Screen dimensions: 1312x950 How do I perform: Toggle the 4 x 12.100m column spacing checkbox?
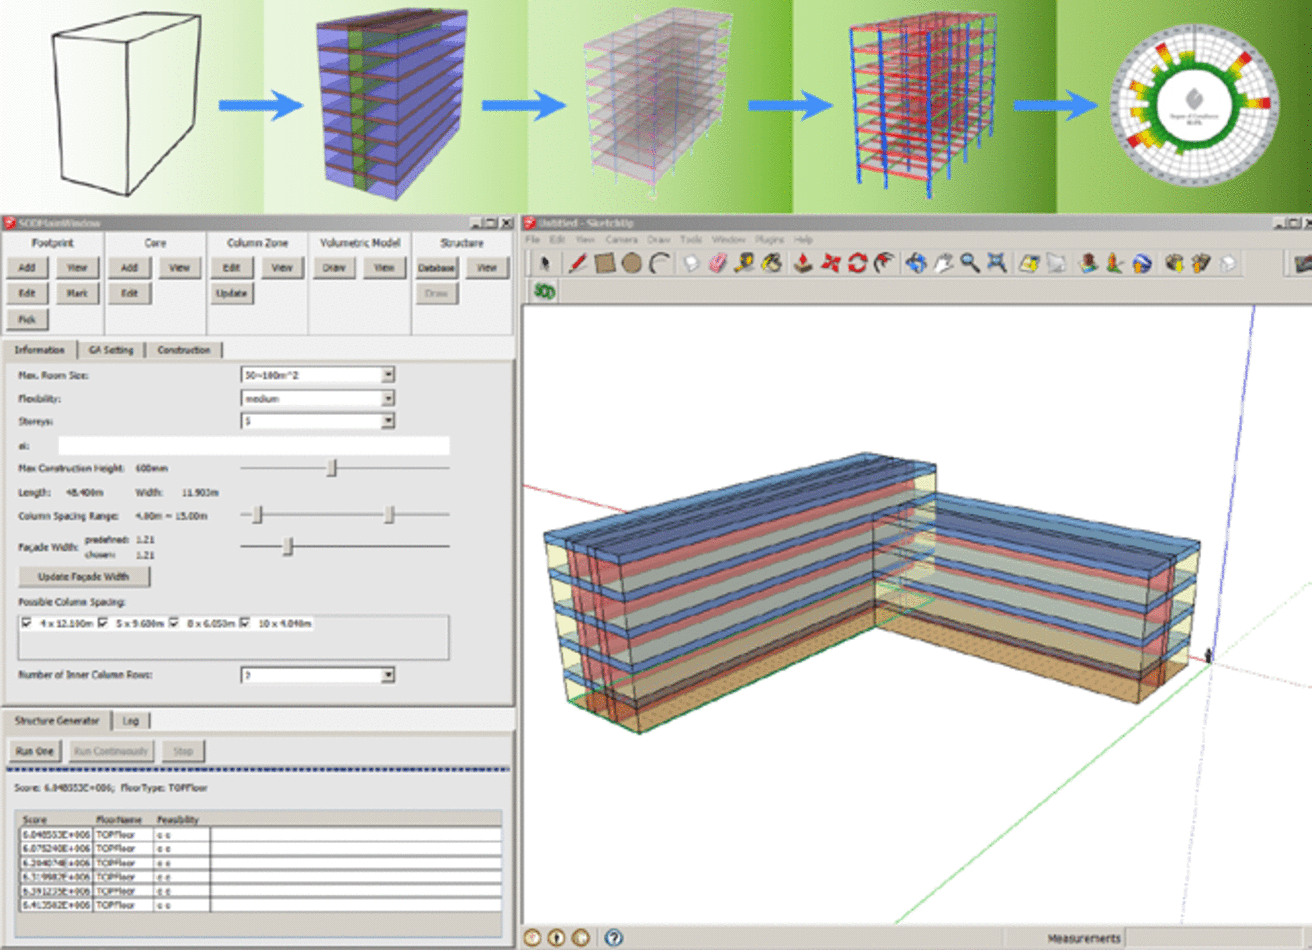tap(26, 623)
